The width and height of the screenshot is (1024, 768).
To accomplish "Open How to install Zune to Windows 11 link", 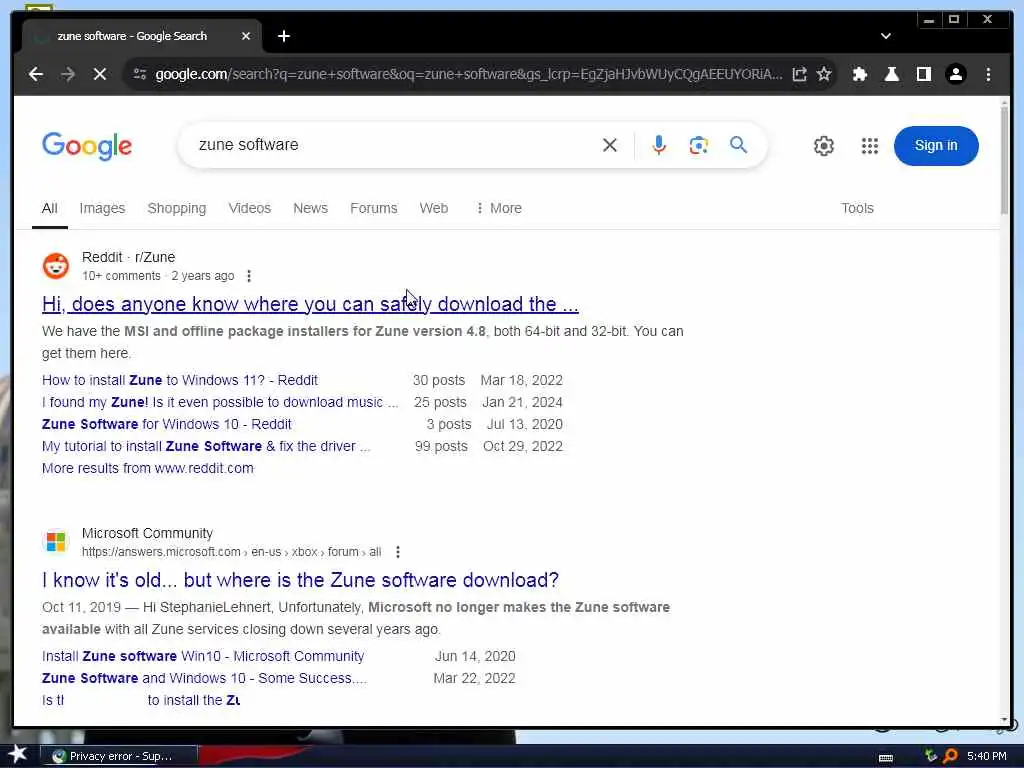I will [x=180, y=380].
